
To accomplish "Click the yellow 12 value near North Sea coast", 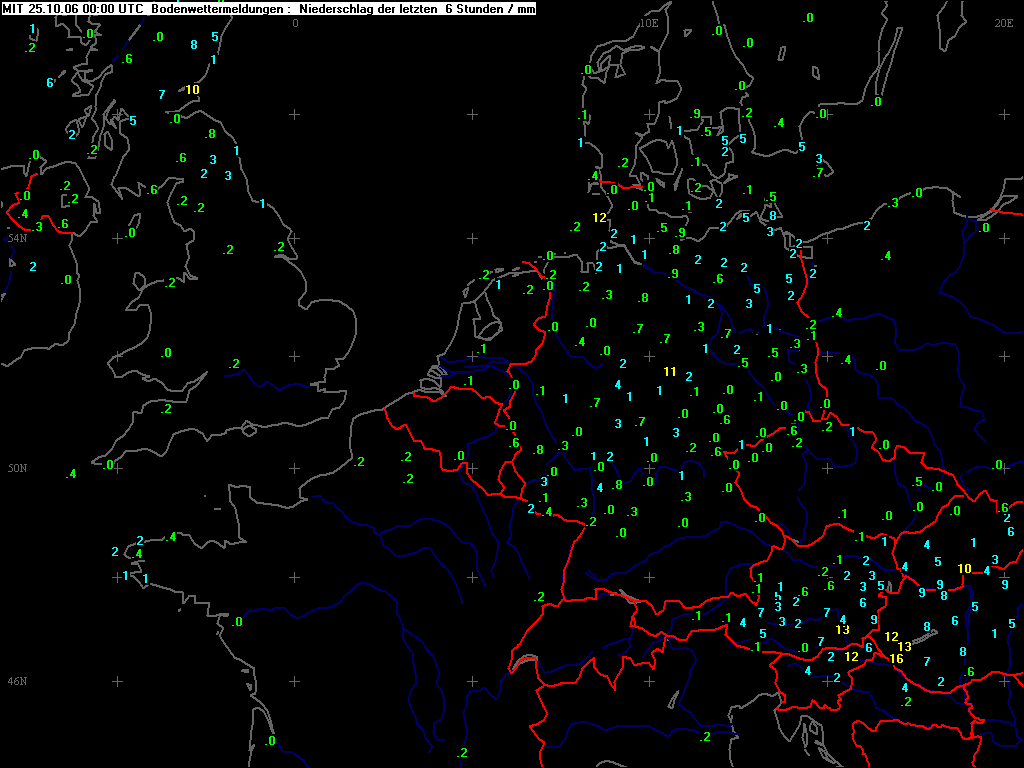I will [x=600, y=217].
